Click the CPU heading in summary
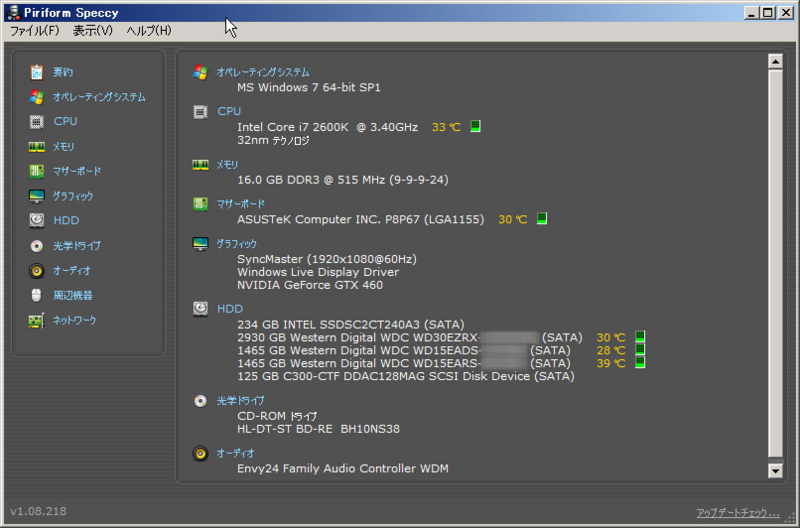This screenshot has width=800, height=528. pyautogui.click(x=229, y=111)
